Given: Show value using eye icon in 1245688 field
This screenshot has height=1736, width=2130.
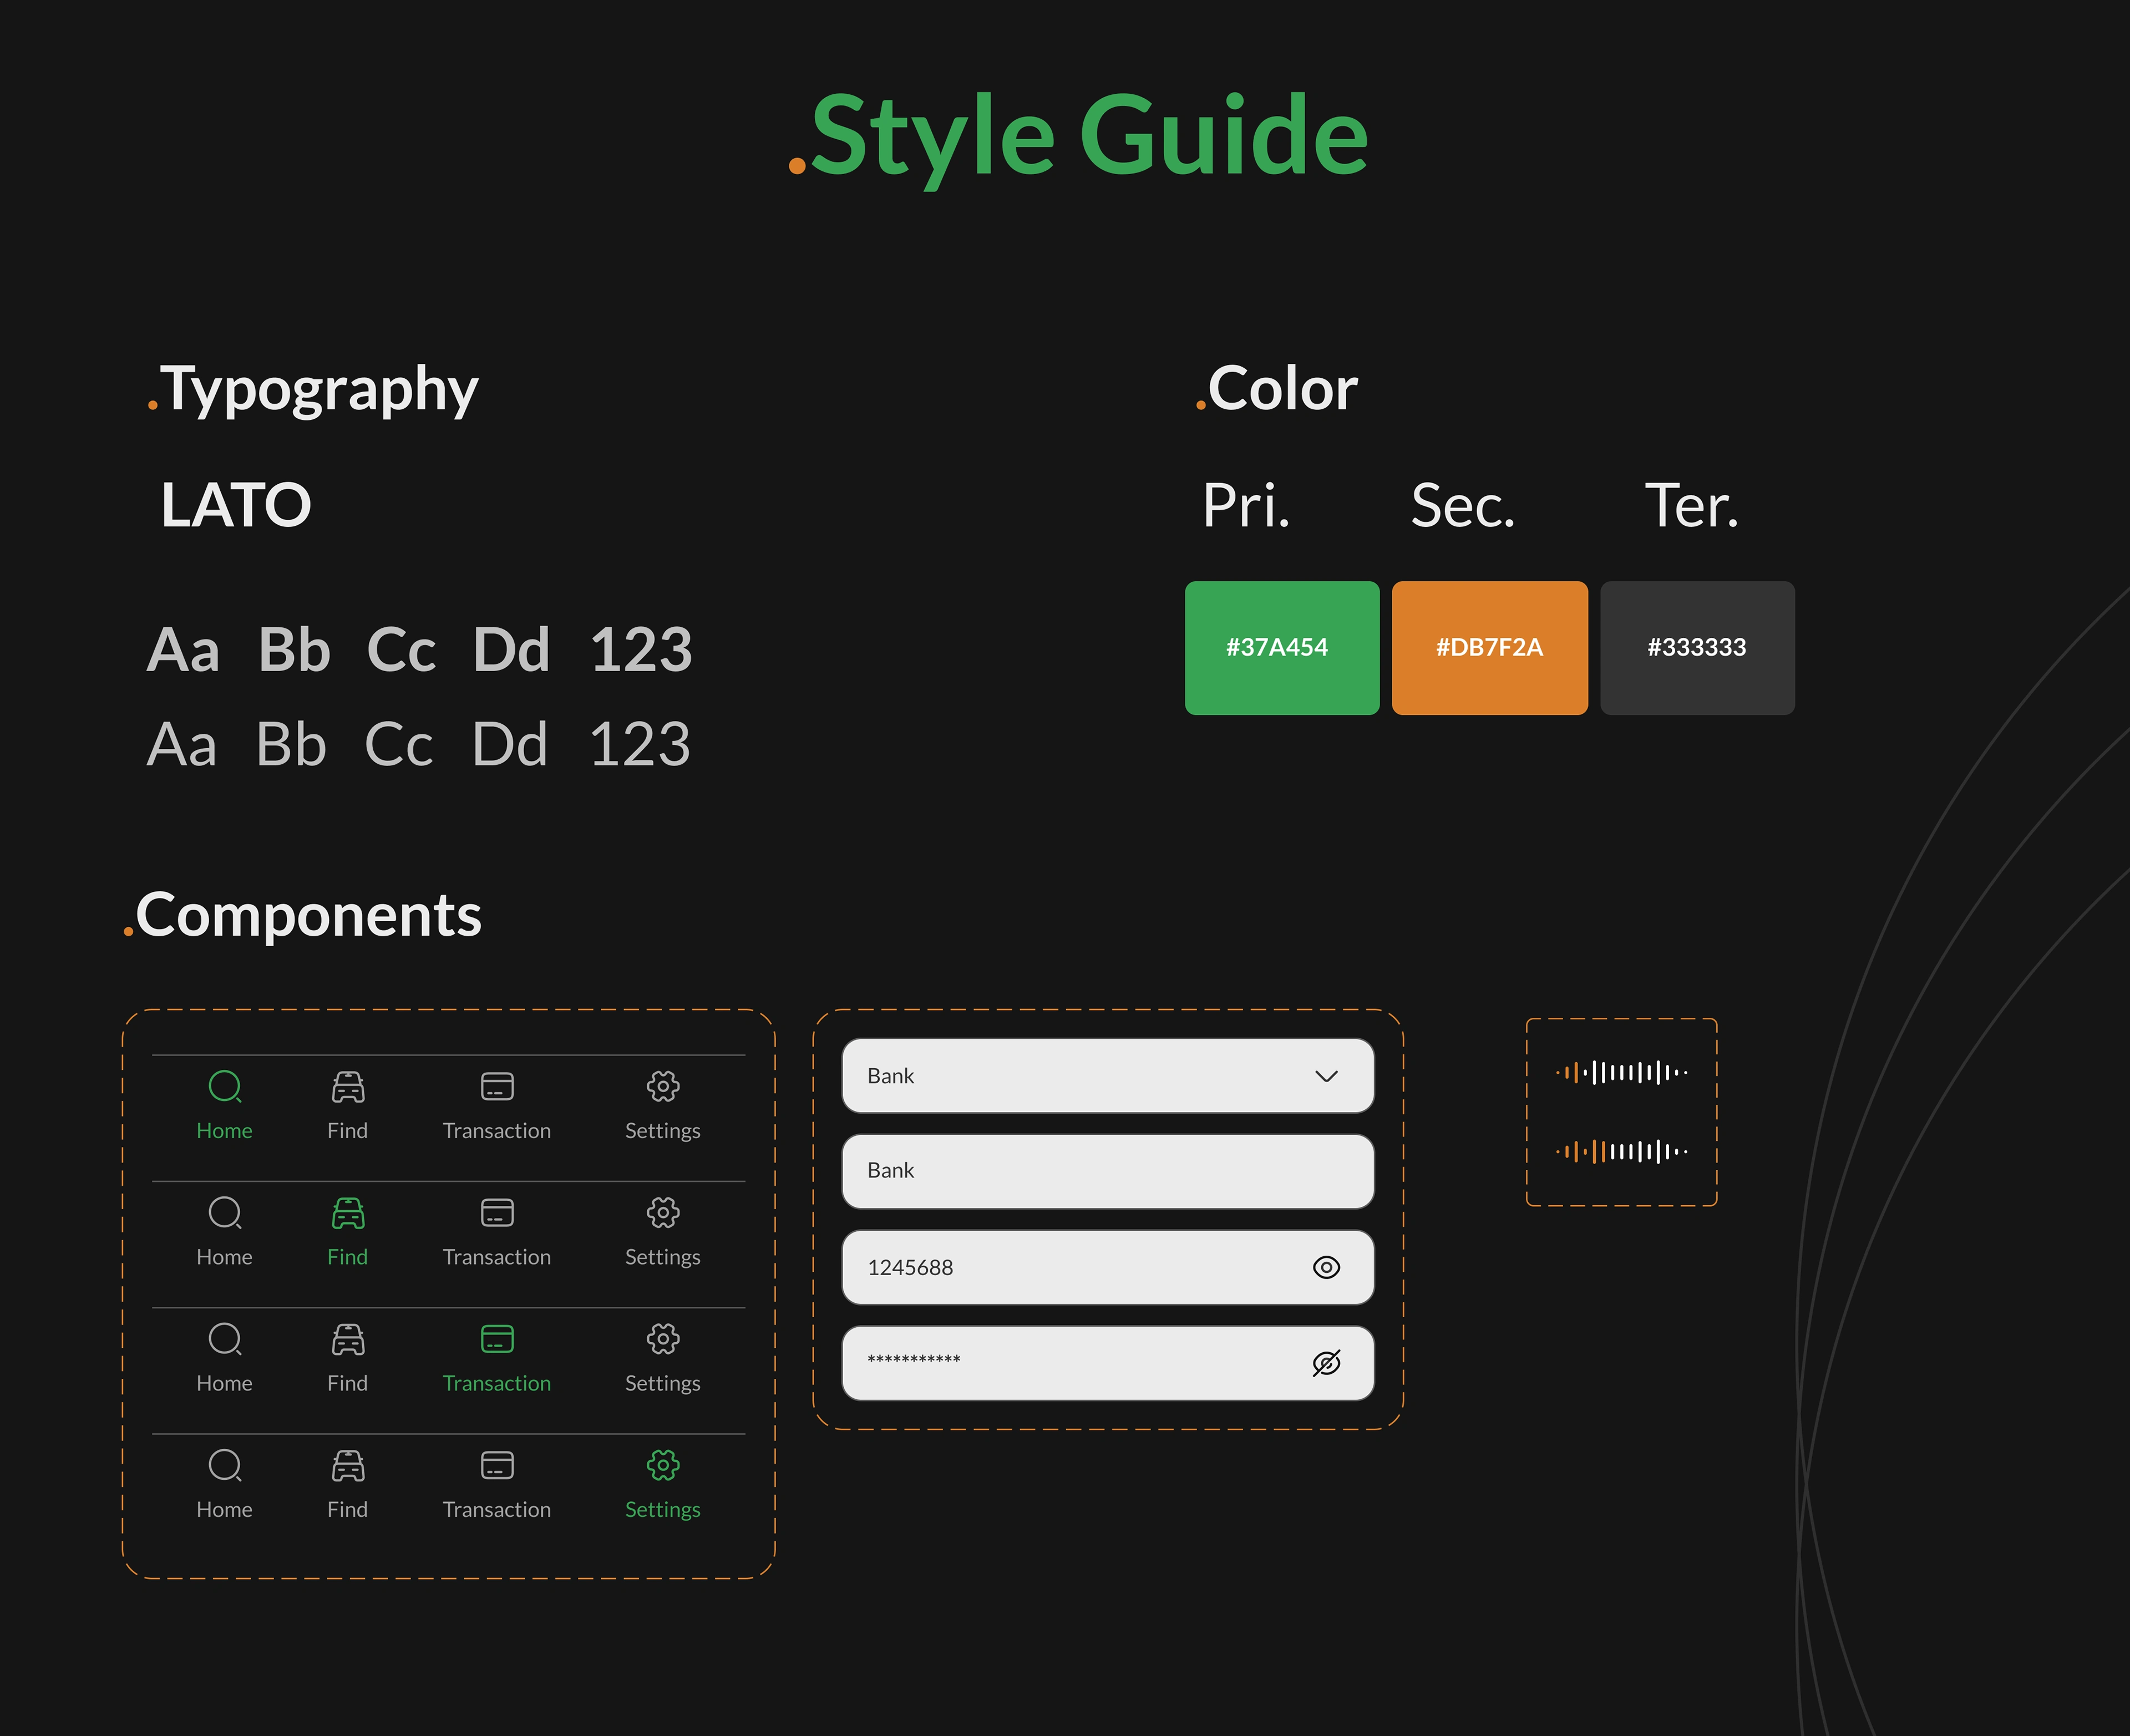Looking at the screenshot, I should coord(1326,1267).
